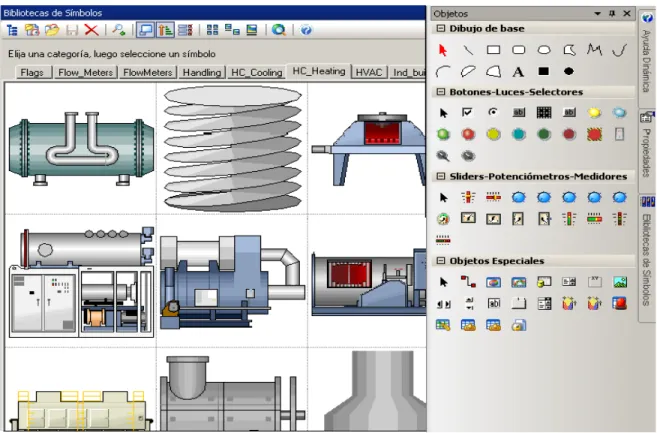The height and width of the screenshot is (433, 657).
Task: Open the Objetos panel dropdown arrow
Action: coord(598,14)
